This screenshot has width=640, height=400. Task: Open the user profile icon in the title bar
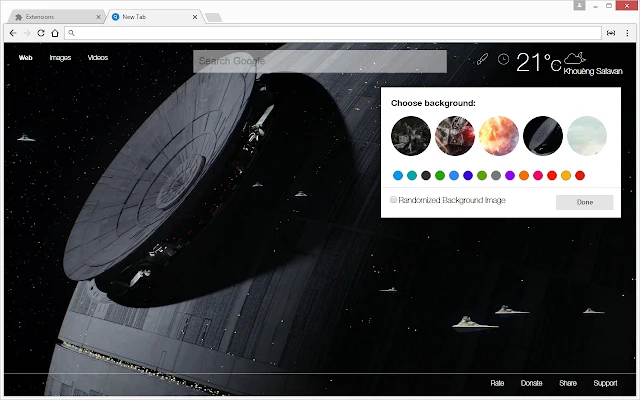pos(579,5)
